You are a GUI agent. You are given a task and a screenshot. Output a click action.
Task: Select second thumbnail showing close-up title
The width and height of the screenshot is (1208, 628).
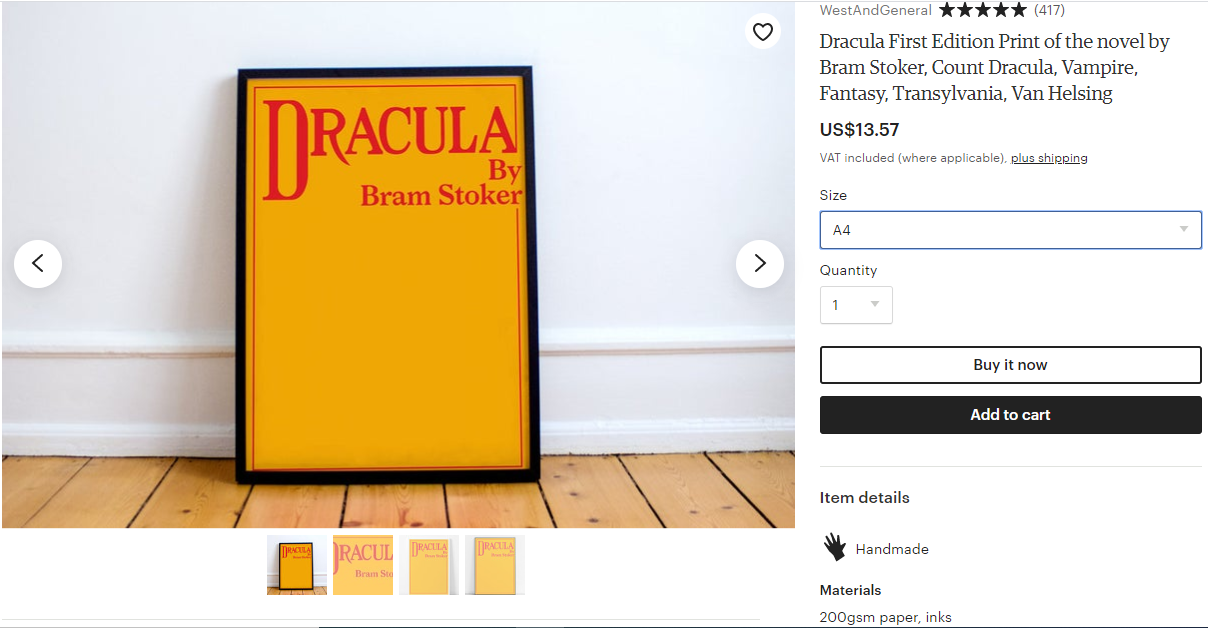point(363,565)
